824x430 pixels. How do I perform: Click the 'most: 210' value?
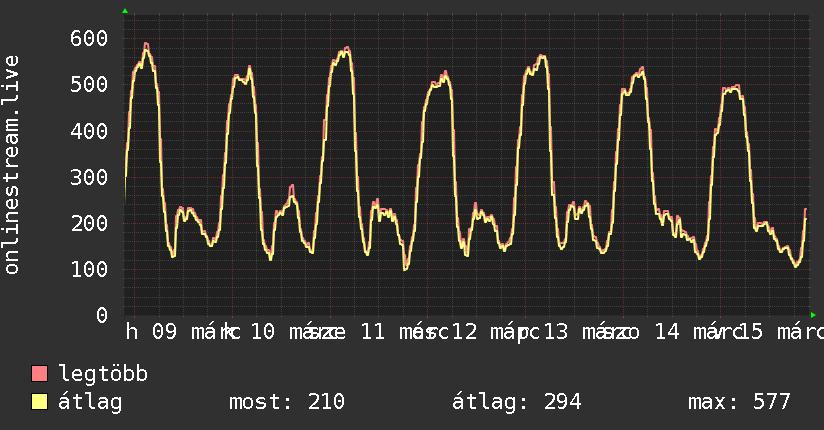(x=287, y=402)
